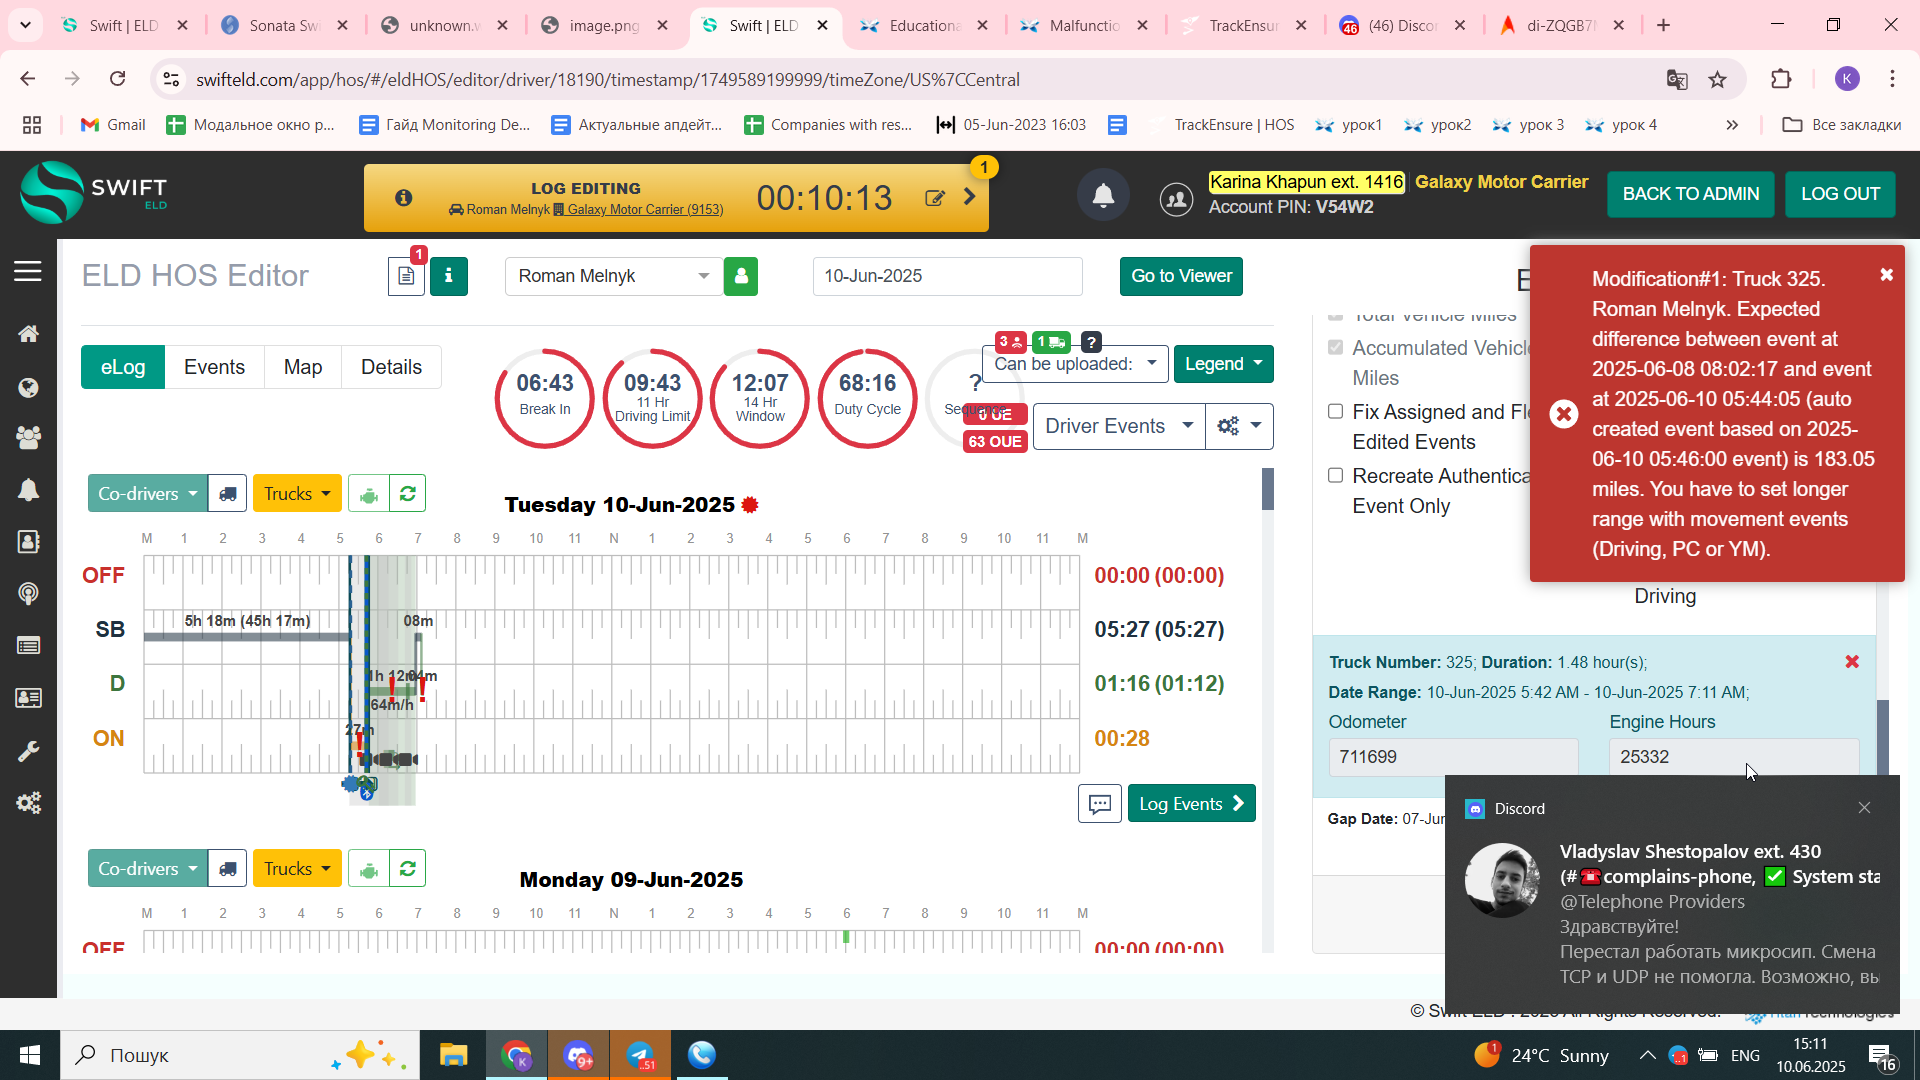
Task: Open the document icon with badge 1
Action: pos(406,276)
